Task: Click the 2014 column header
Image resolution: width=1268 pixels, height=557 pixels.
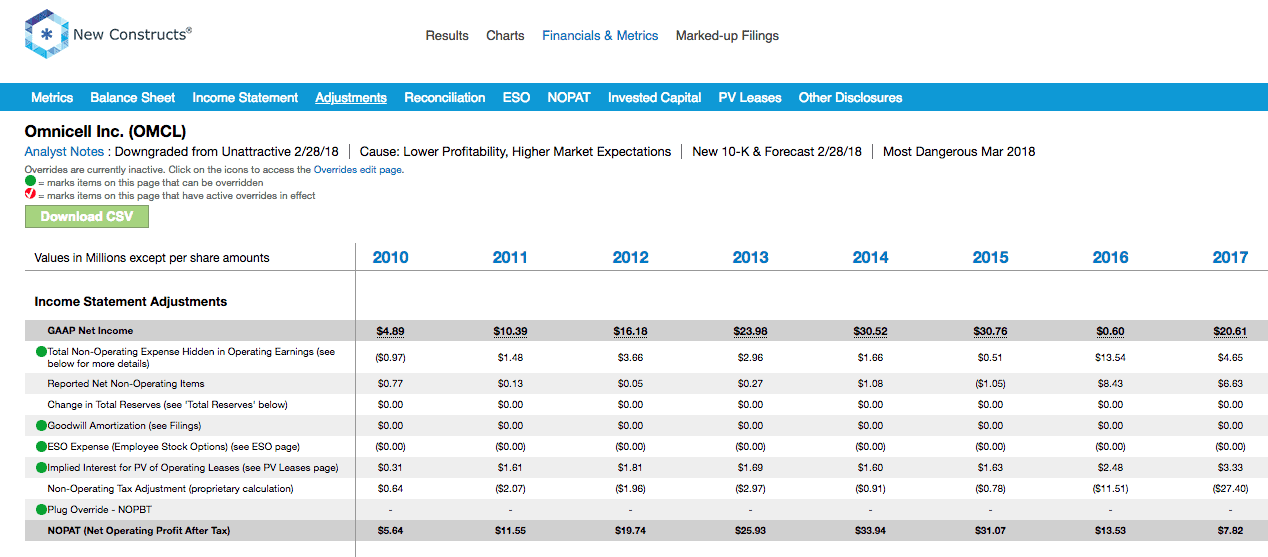Action: (870, 257)
